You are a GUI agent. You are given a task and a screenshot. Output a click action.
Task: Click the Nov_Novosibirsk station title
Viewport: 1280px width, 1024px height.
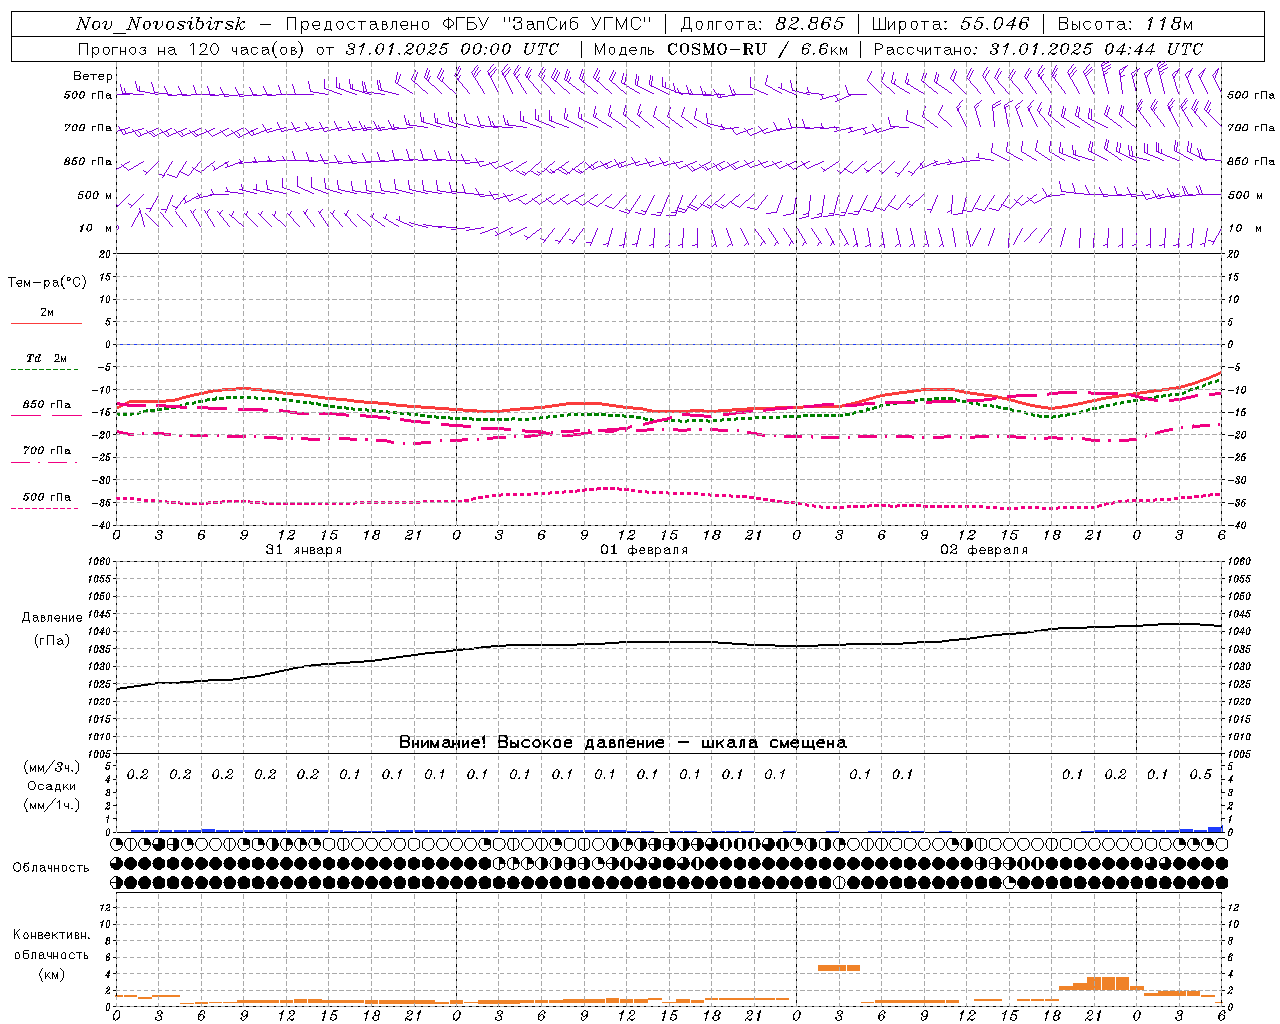point(161,24)
